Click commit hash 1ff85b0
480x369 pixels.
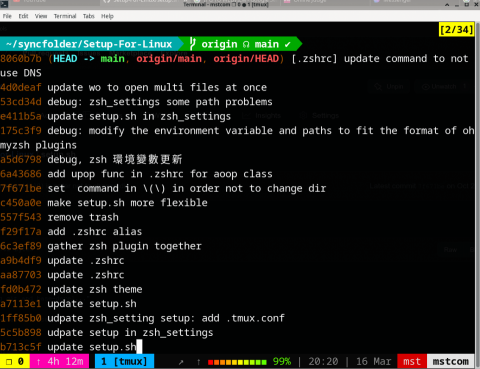[21, 318]
